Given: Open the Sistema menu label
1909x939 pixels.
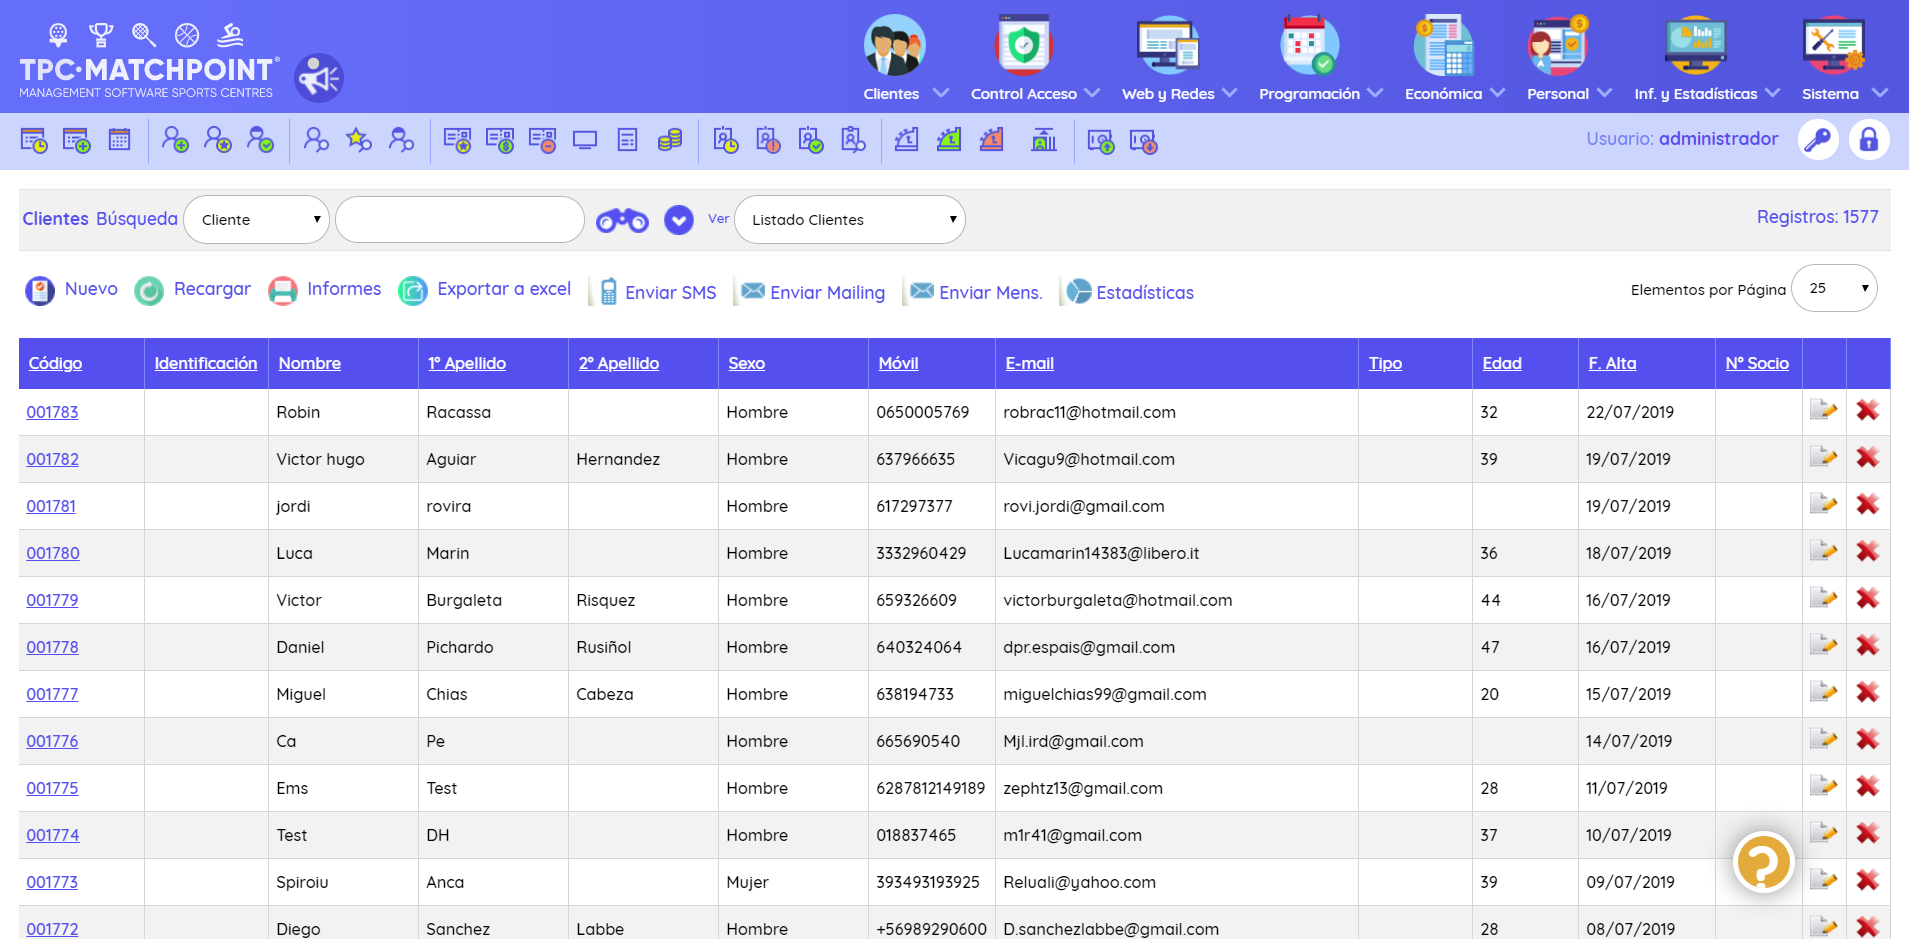Looking at the screenshot, I should (1830, 93).
